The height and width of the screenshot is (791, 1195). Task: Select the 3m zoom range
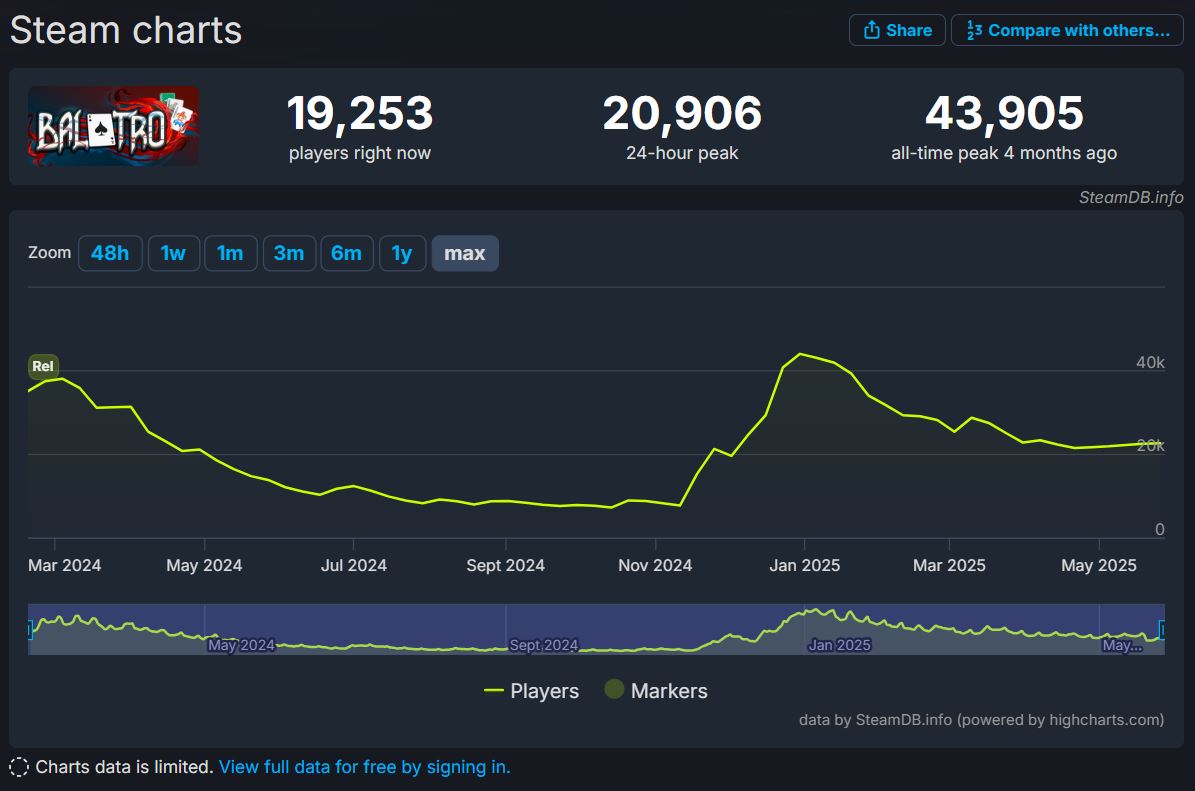pos(289,253)
